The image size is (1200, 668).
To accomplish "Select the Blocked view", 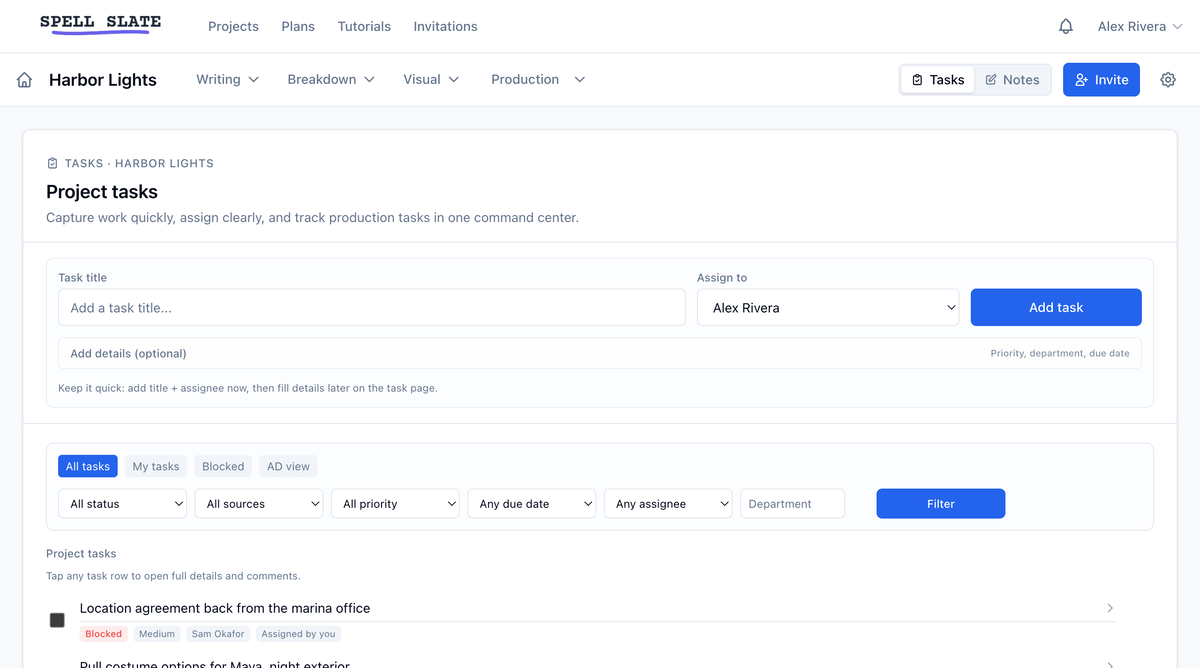I will (x=223, y=466).
